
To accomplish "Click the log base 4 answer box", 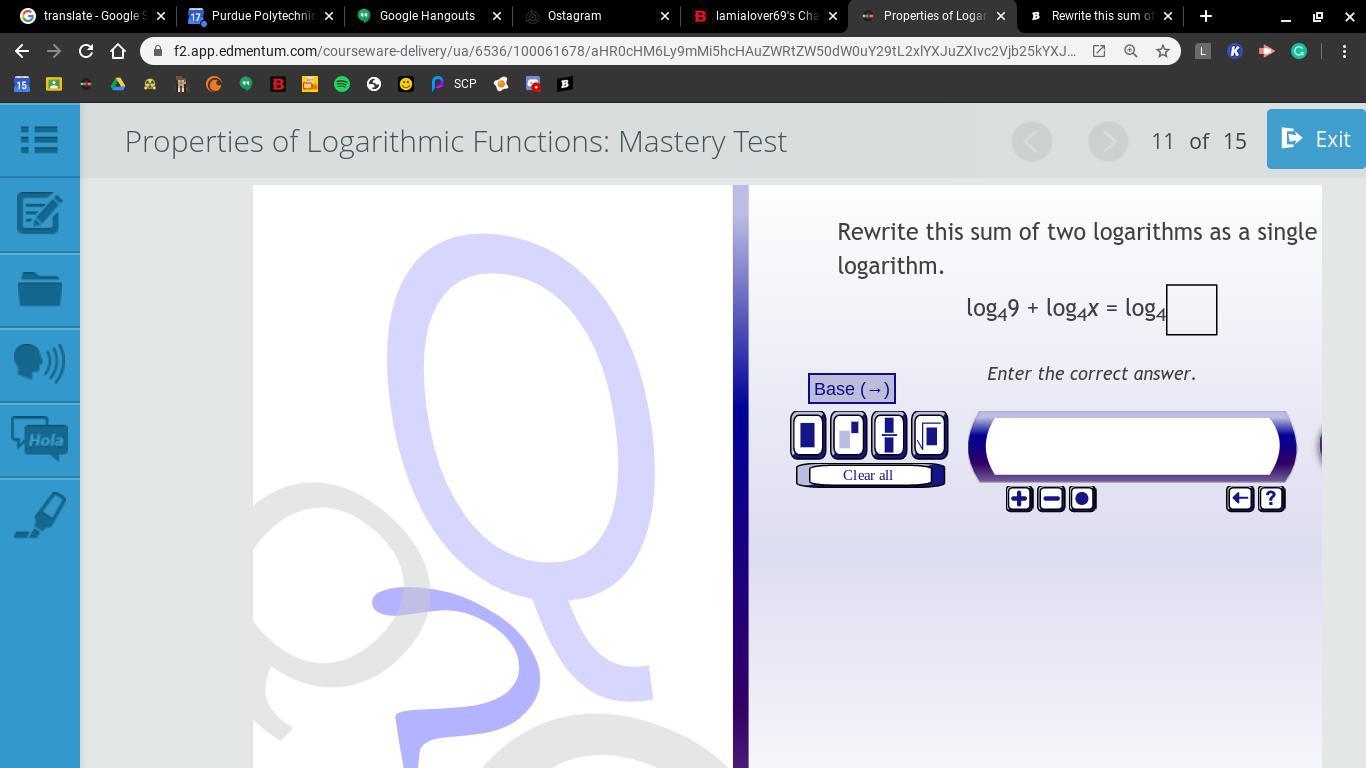I will tap(1191, 310).
